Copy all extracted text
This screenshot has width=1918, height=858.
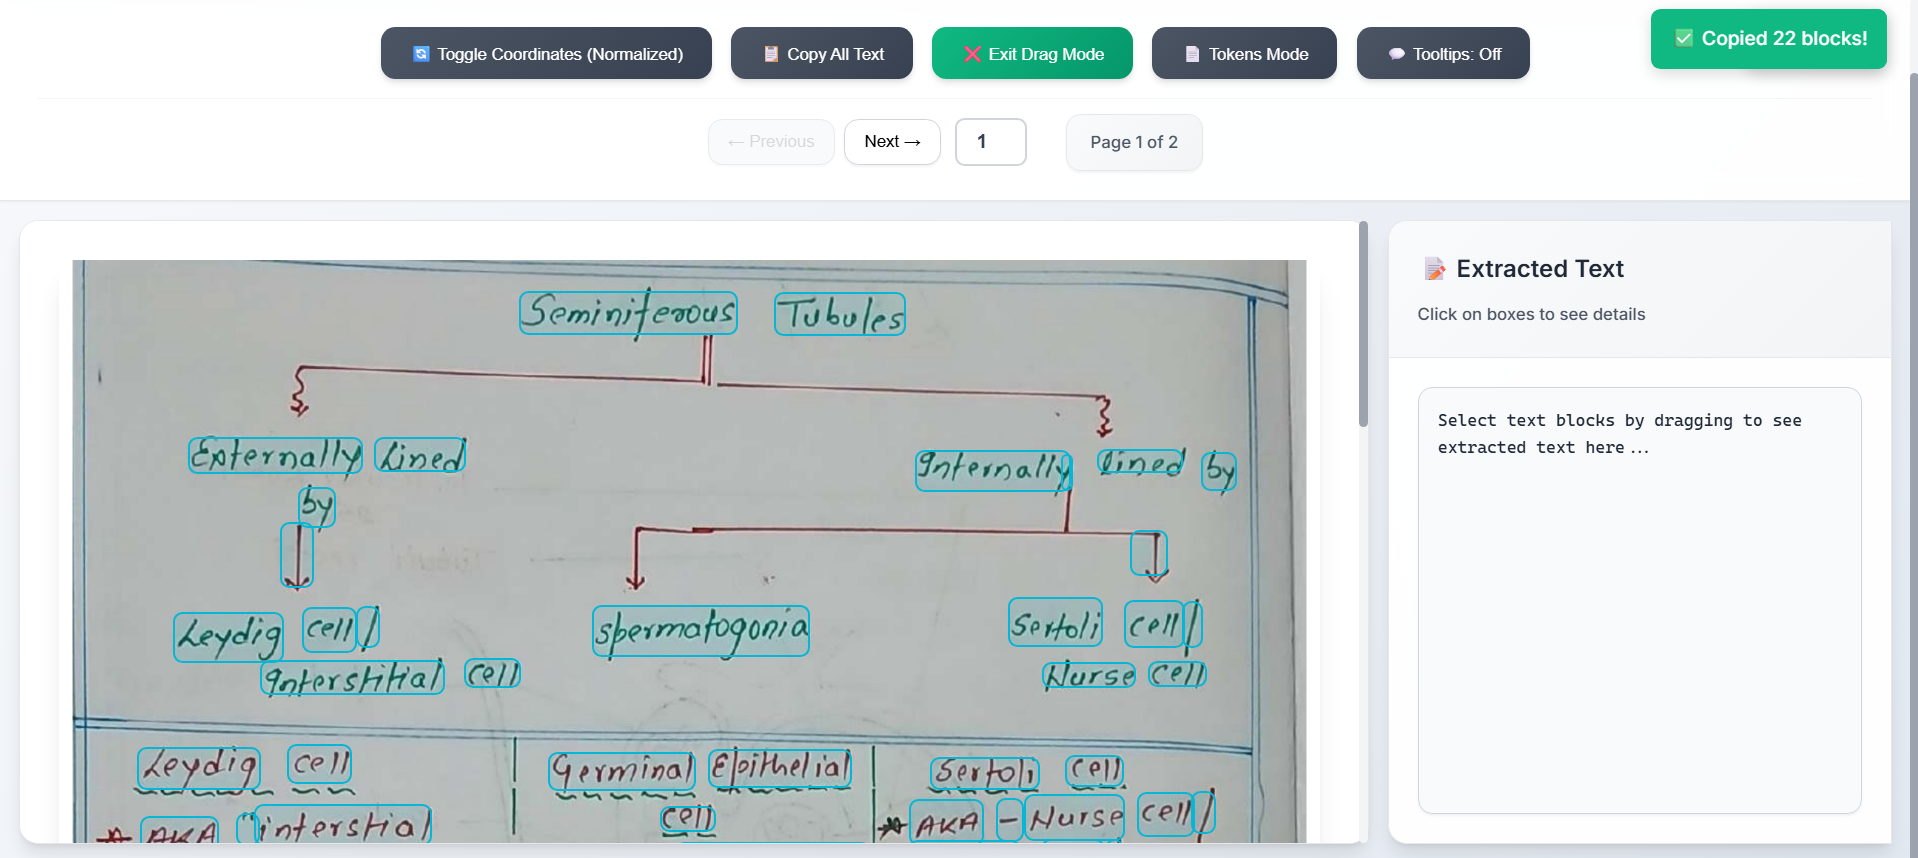[x=821, y=54]
